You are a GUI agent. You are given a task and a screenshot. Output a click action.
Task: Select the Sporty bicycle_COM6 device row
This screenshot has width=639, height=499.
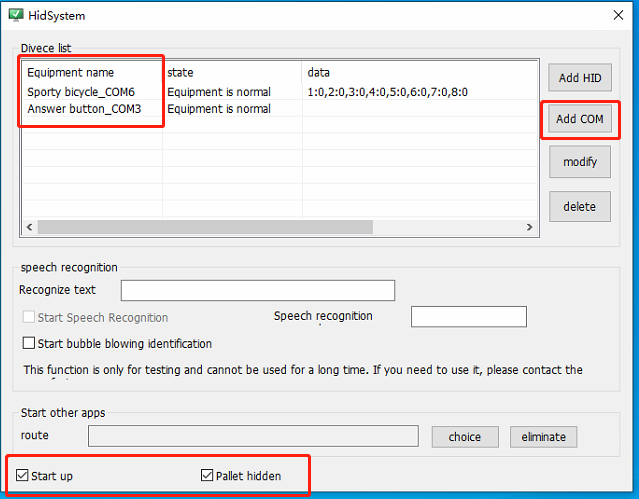(x=81, y=92)
